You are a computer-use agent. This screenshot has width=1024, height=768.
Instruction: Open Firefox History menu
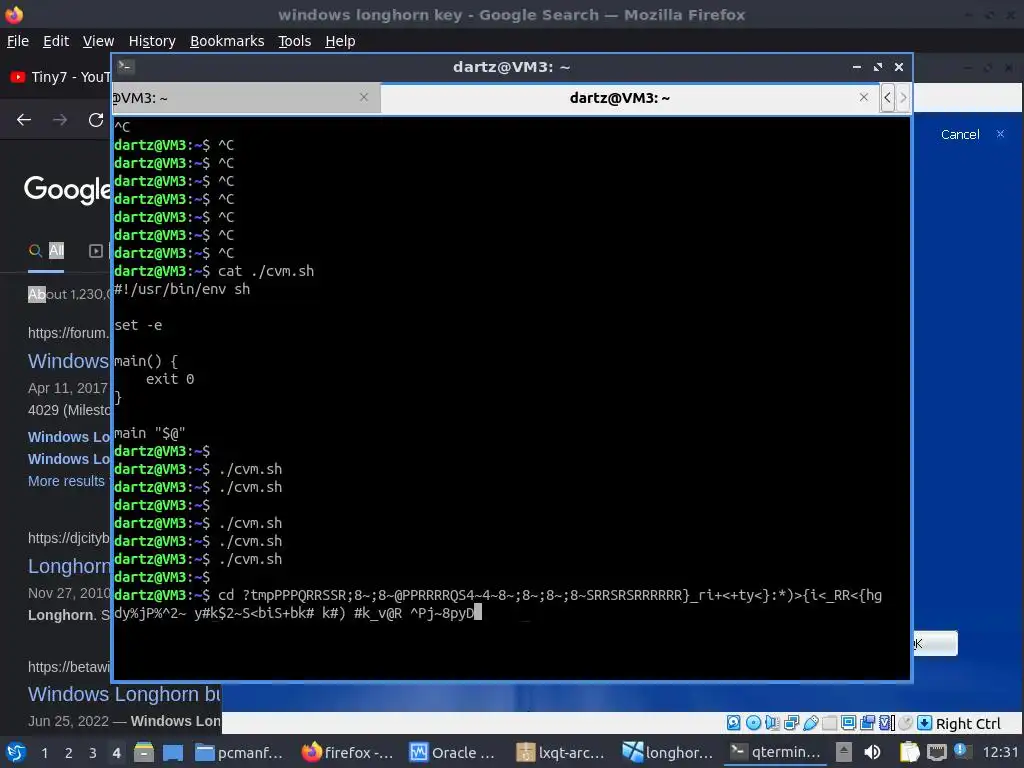point(152,41)
